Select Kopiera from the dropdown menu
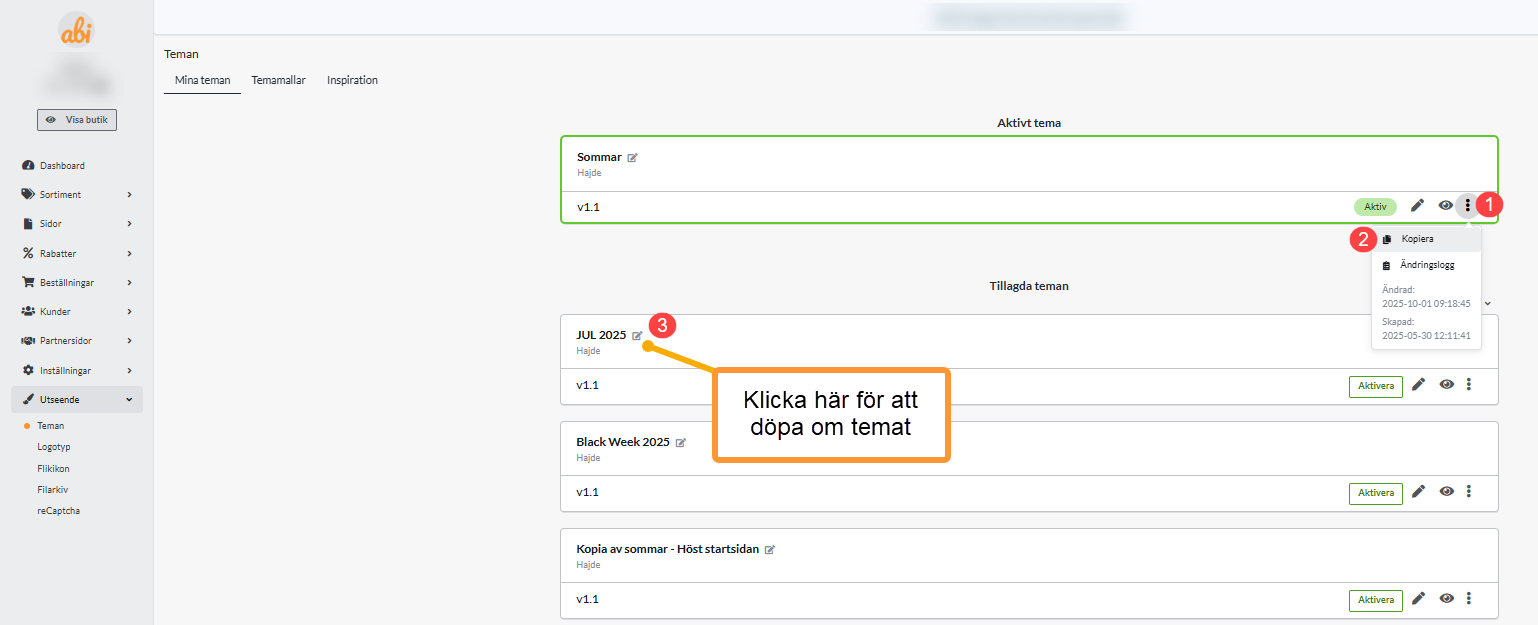This screenshot has height=625, width=1538. (x=1416, y=240)
